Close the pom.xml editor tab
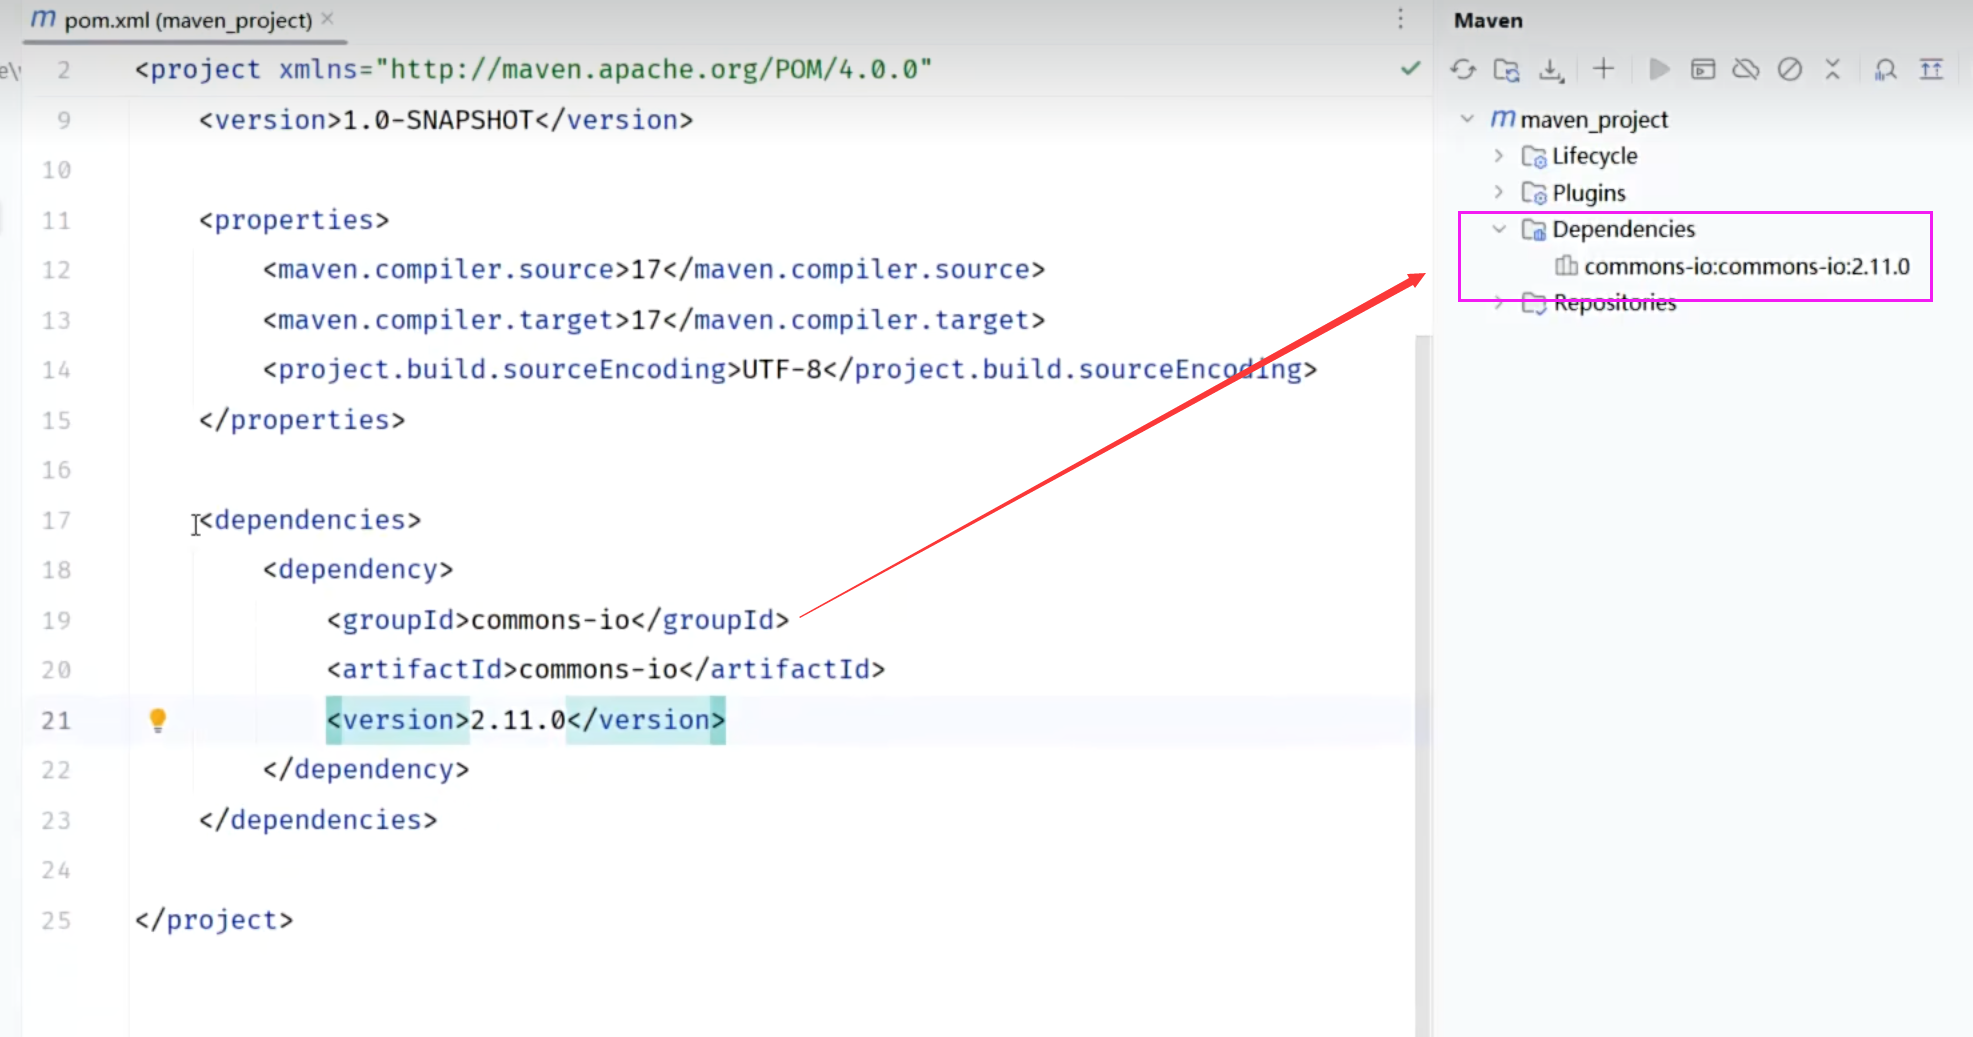This screenshot has width=1973, height=1037. tap(328, 19)
